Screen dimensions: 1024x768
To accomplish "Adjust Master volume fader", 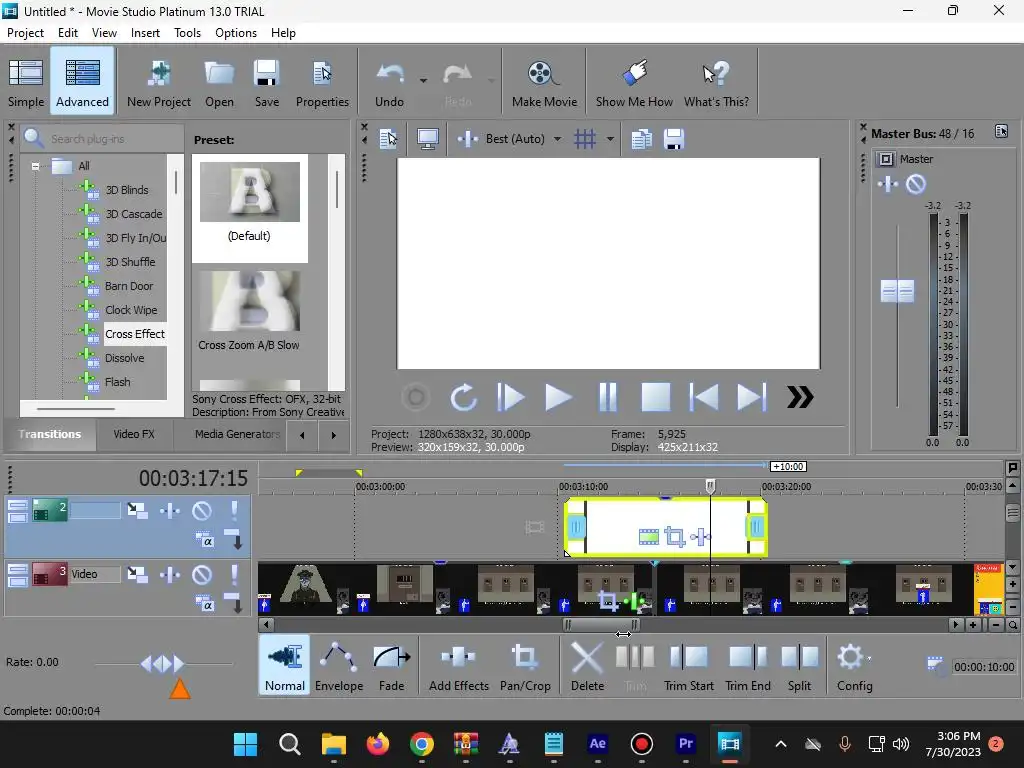I will pos(897,291).
